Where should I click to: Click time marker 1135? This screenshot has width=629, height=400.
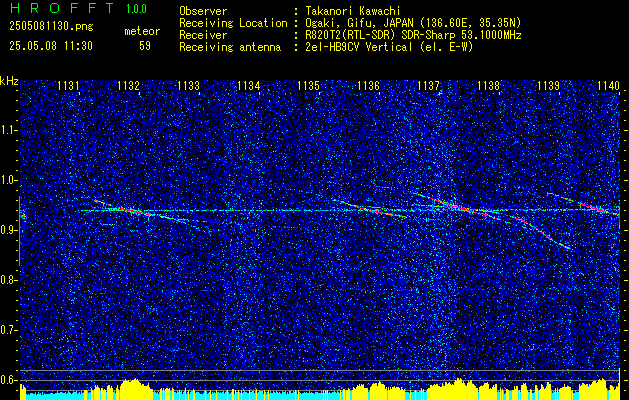click(308, 85)
